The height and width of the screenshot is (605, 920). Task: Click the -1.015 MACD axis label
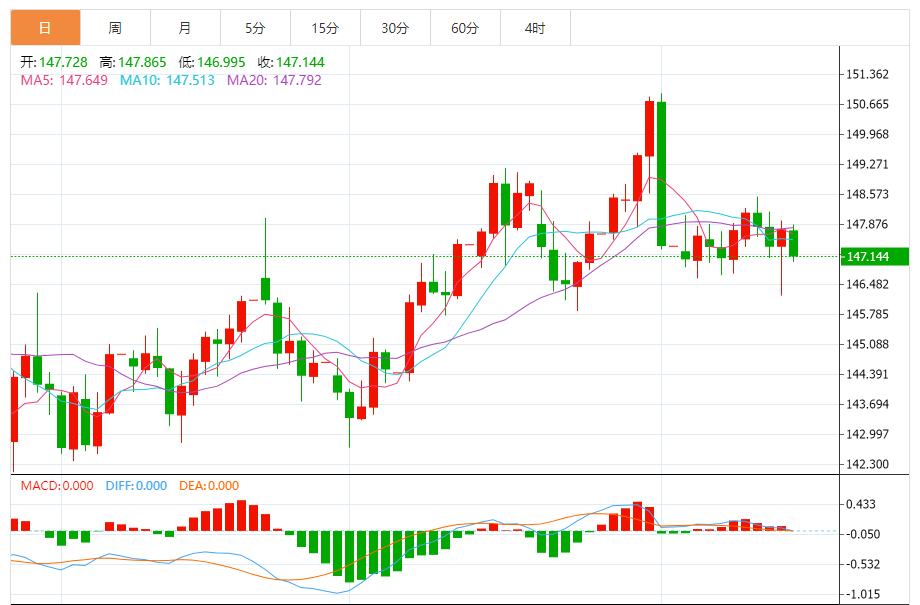[863, 594]
